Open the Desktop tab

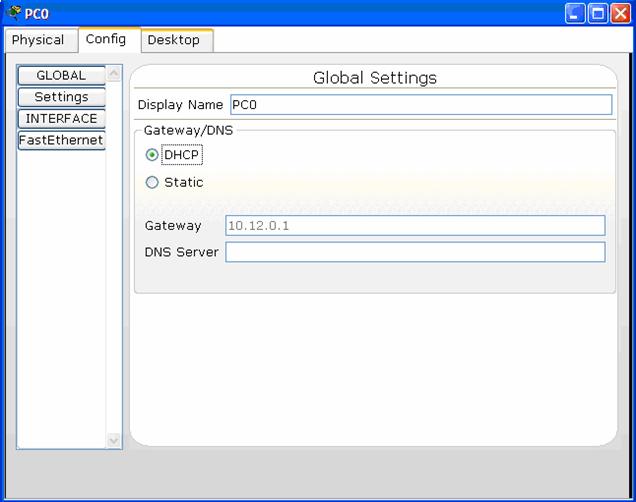tap(174, 40)
